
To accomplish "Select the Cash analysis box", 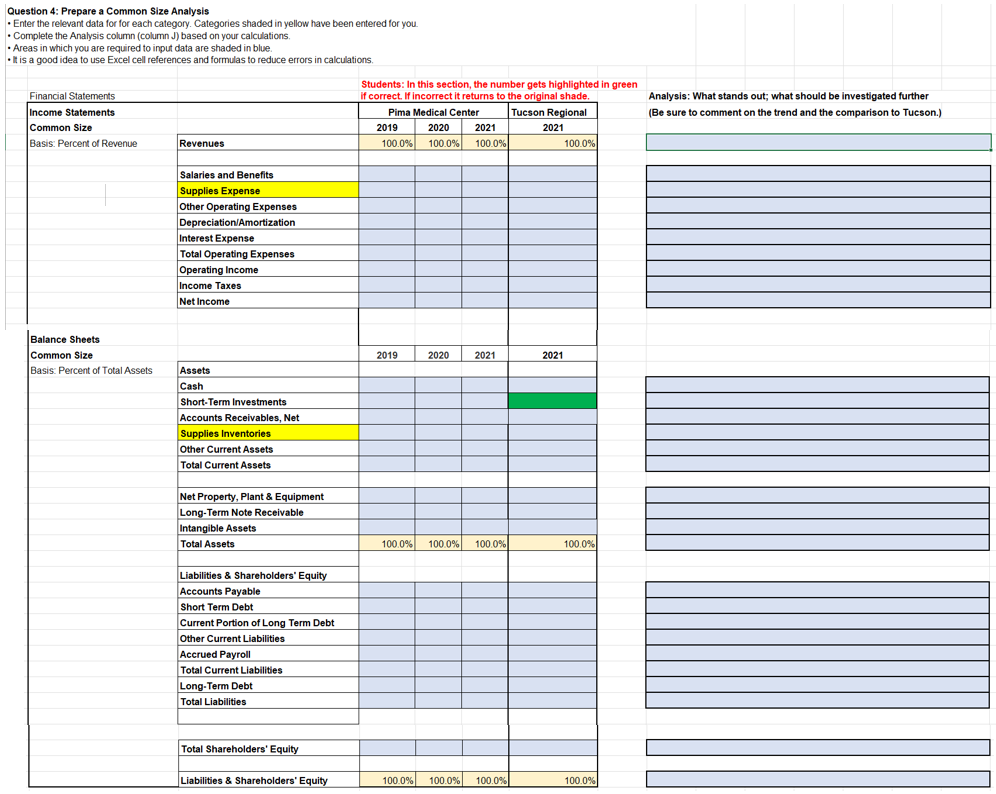I will pos(818,384).
